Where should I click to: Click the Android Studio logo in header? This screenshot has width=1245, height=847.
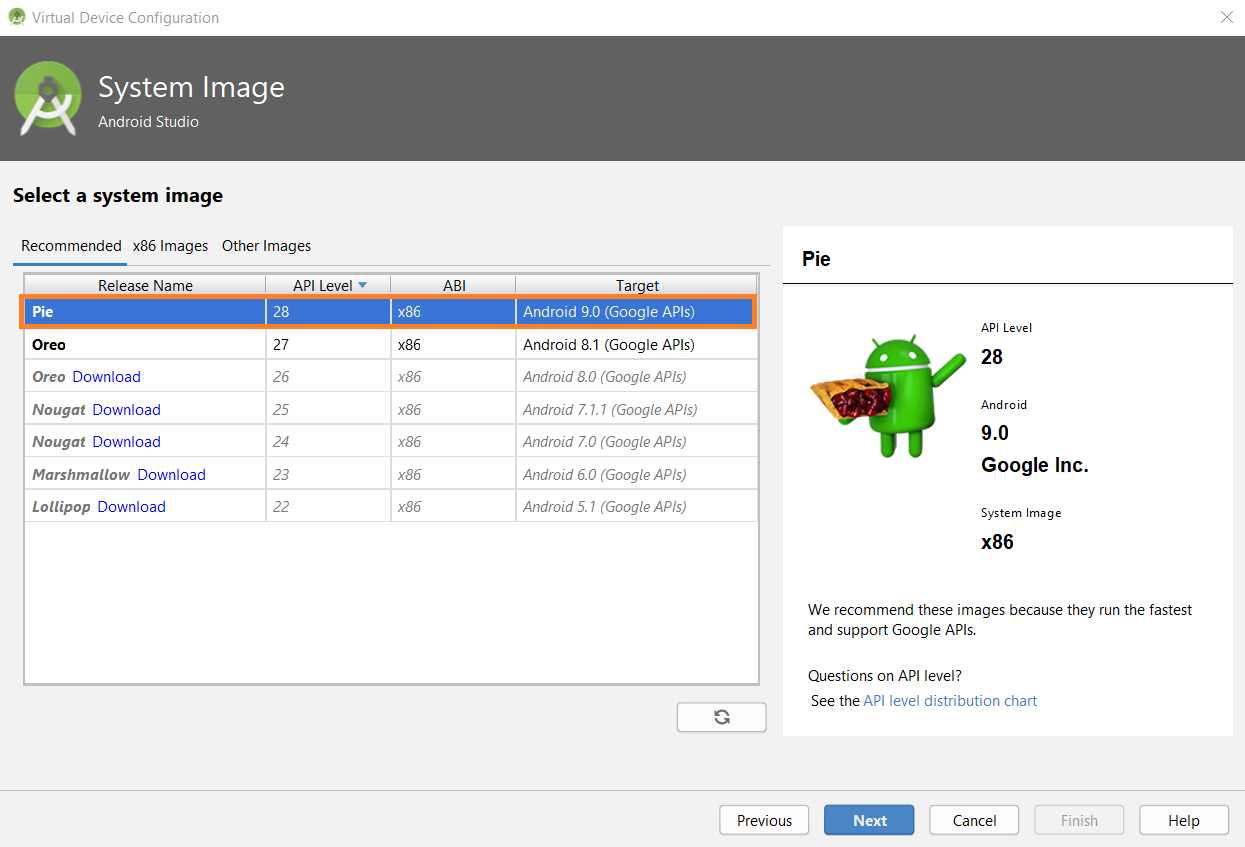48,98
